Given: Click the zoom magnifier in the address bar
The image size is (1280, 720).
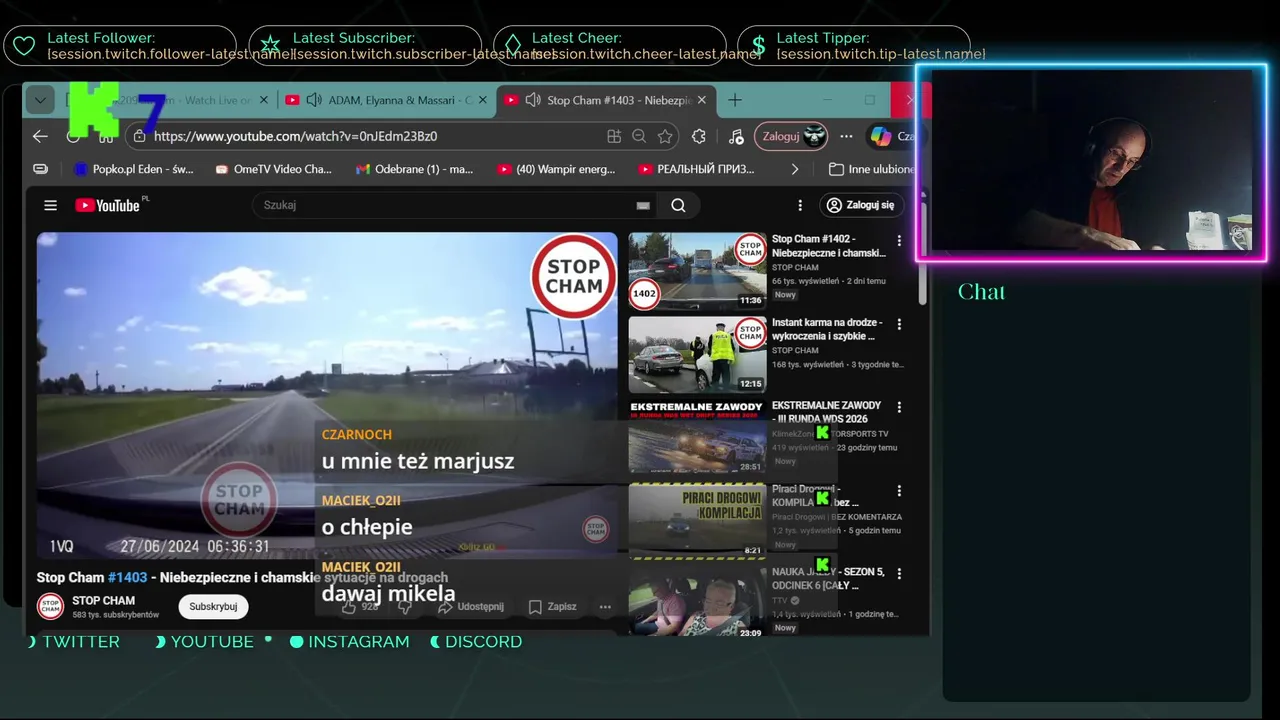Looking at the screenshot, I should click(x=640, y=136).
